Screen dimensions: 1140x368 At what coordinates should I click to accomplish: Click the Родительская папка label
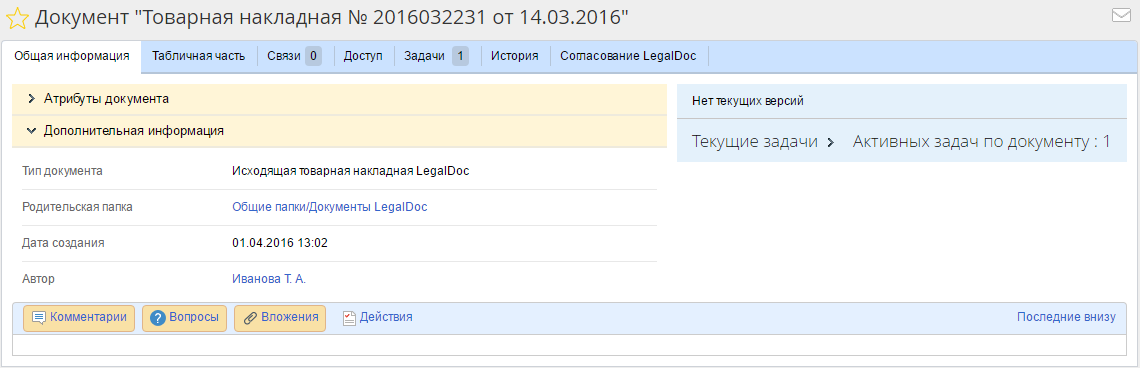(78, 207)
